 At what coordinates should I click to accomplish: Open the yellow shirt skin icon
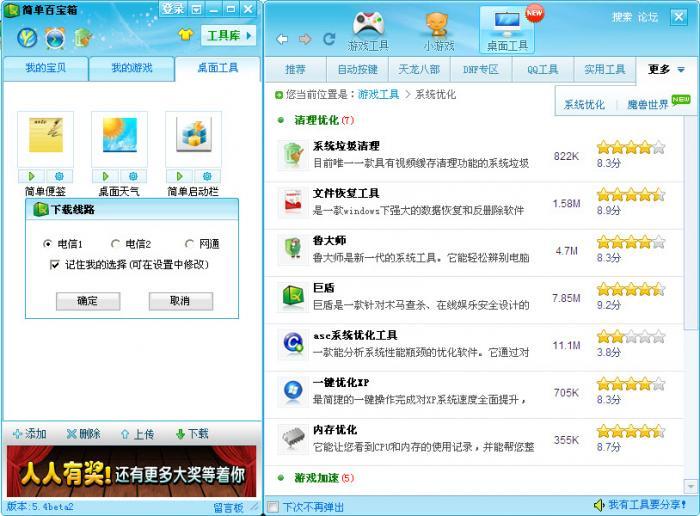(186, 34)
